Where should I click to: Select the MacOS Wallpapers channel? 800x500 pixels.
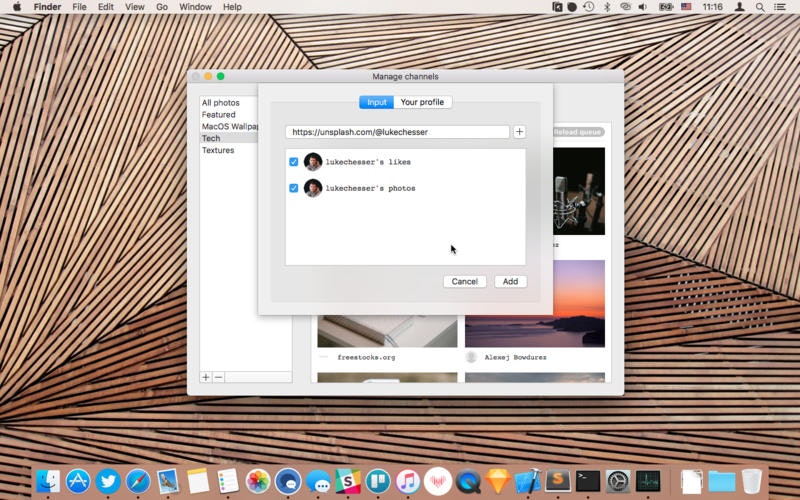229,126
